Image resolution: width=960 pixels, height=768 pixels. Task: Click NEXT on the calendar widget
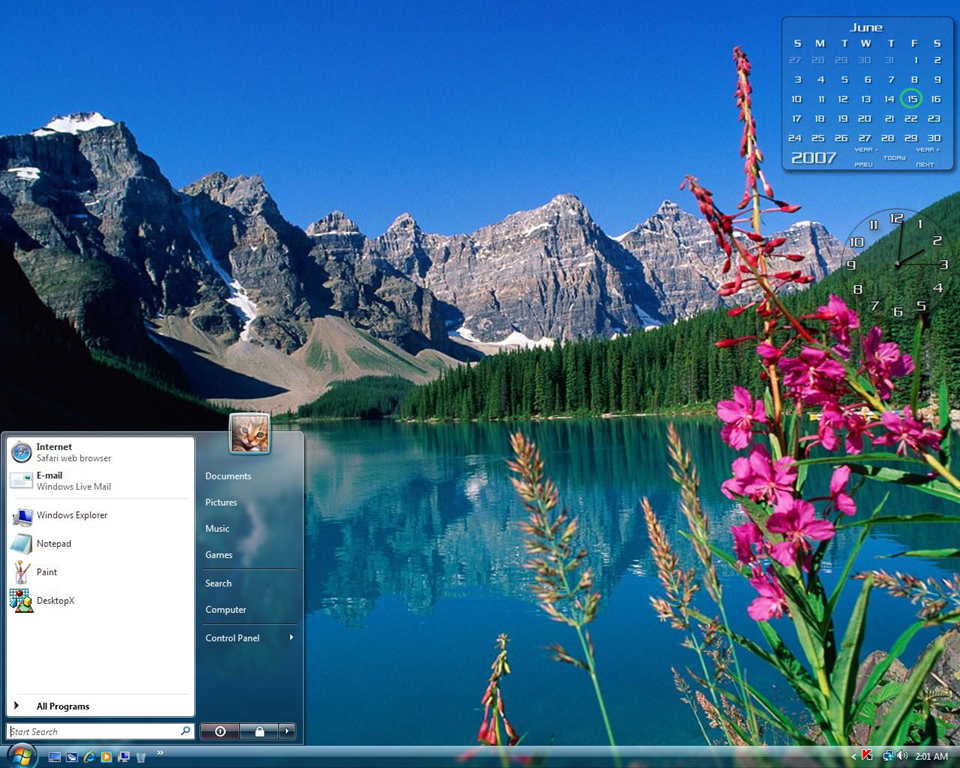click(x=924, y=164)
